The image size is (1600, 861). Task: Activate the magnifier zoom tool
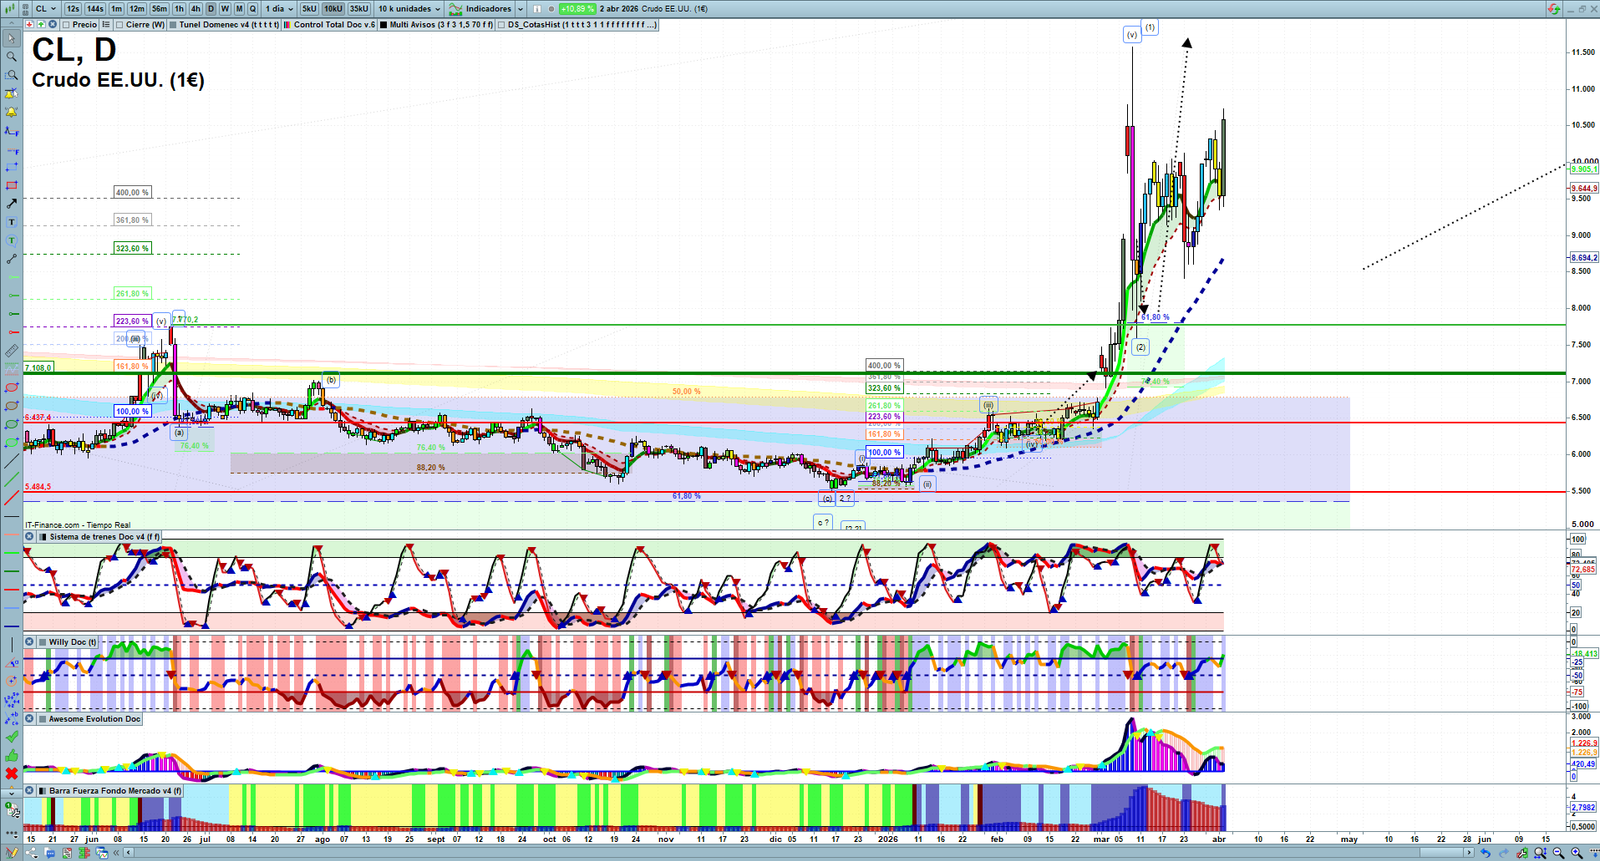[11, 57]
